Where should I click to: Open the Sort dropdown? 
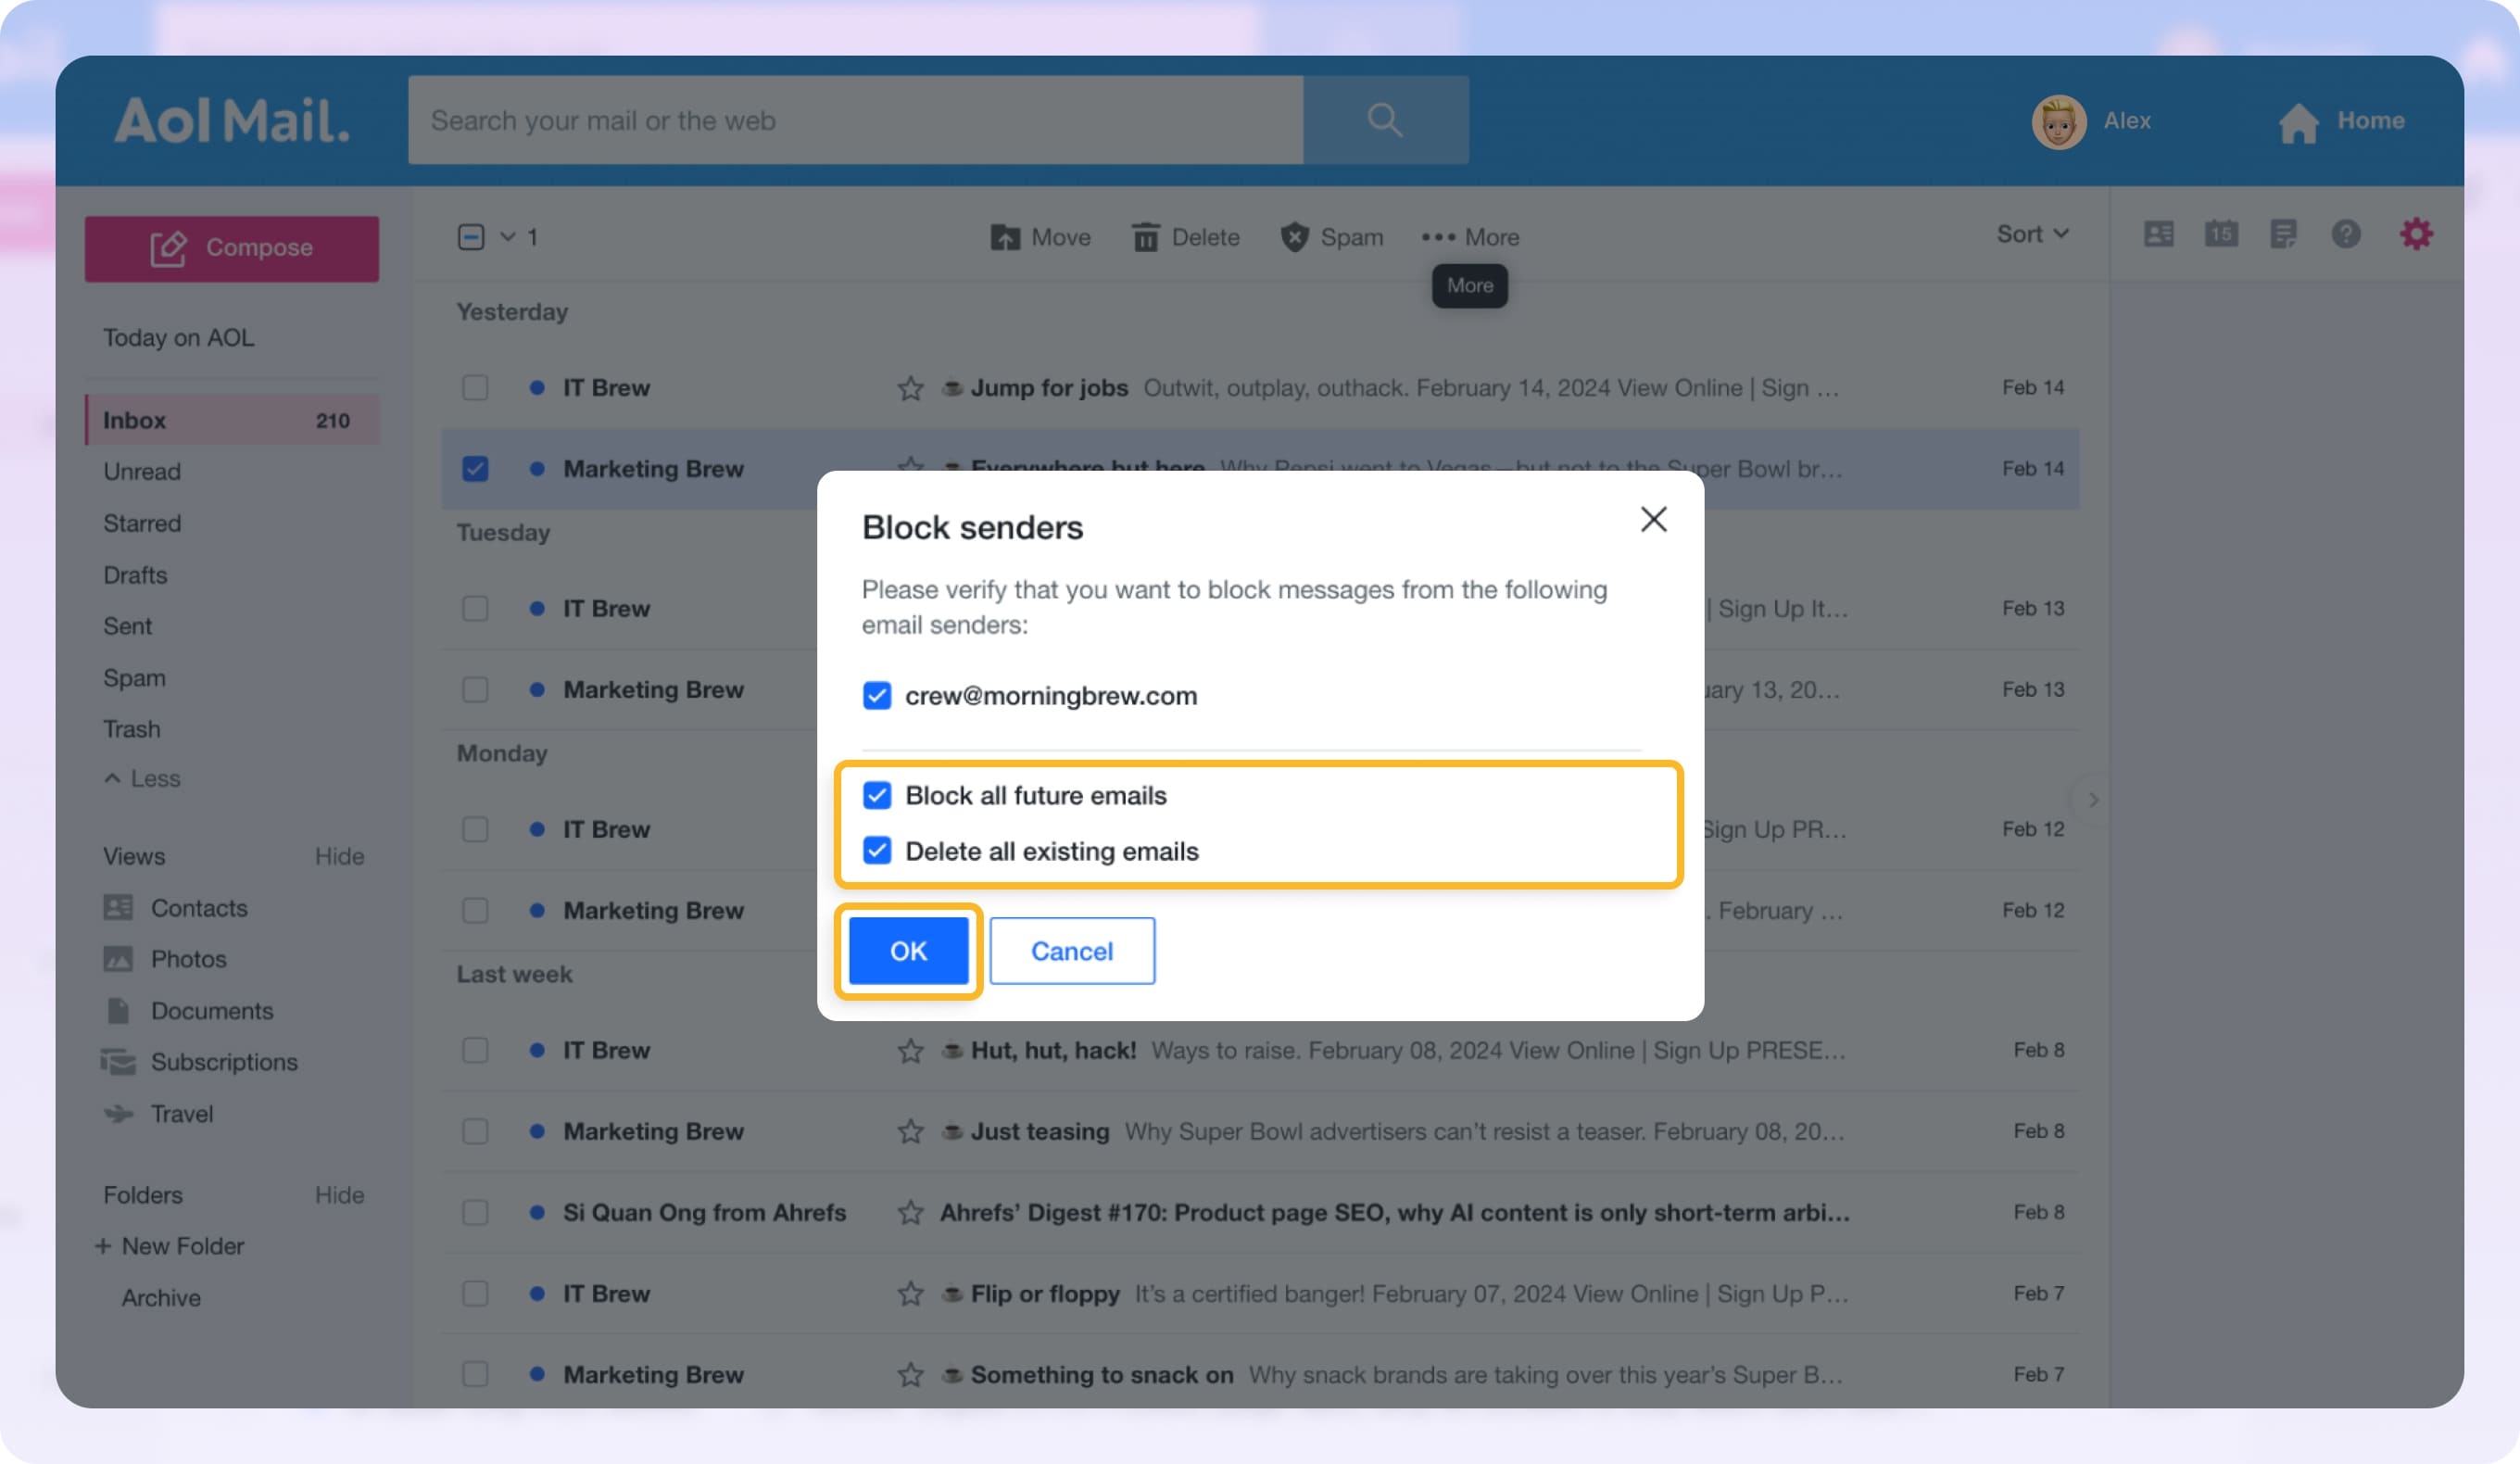[x=2031, y=234]
